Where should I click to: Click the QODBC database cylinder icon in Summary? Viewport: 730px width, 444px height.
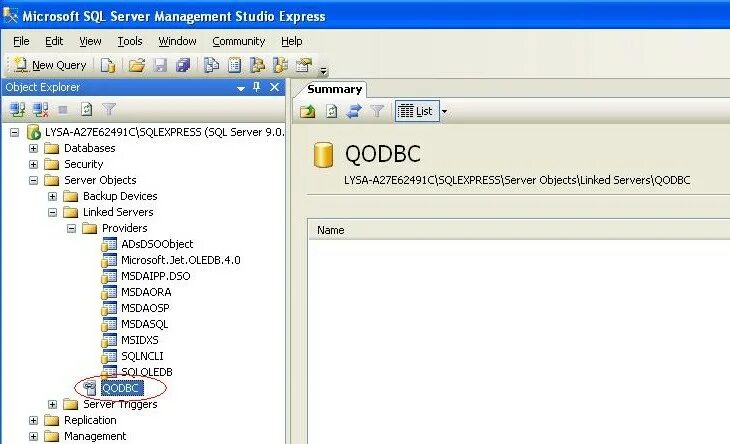(x=323, y=155)
